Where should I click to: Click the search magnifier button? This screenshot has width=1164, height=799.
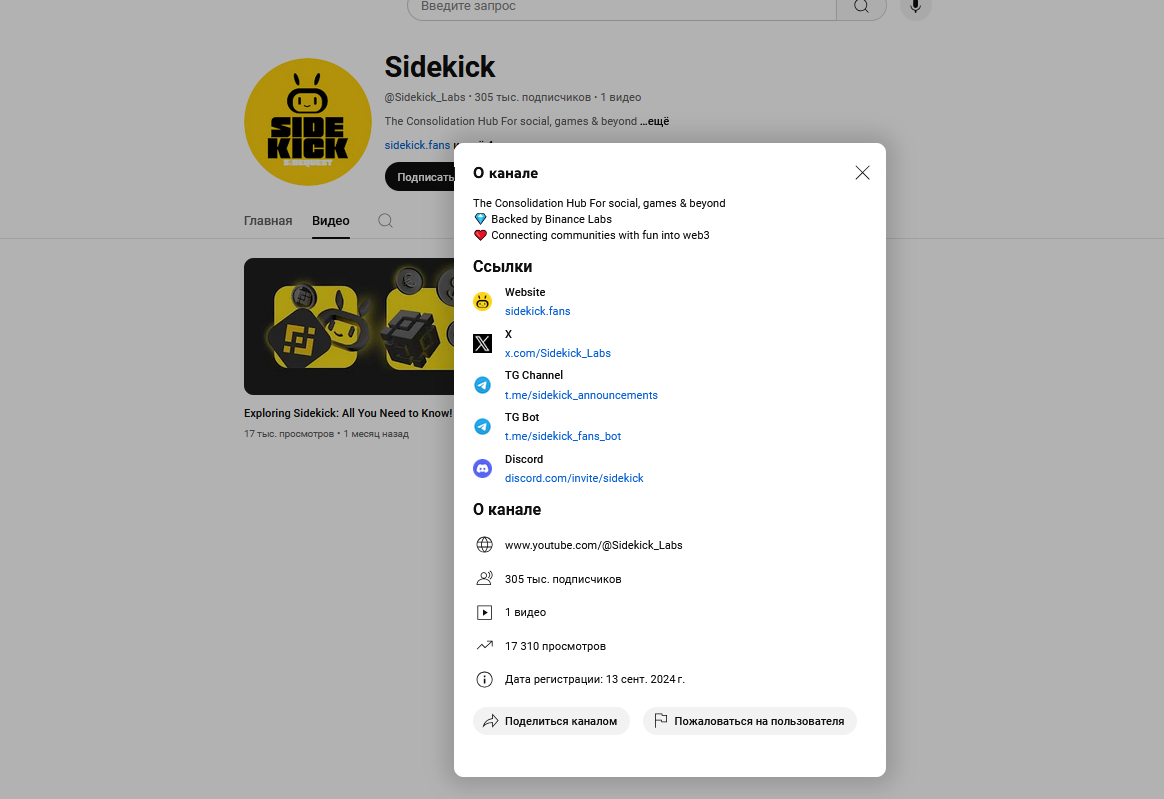tap(861, 7)
